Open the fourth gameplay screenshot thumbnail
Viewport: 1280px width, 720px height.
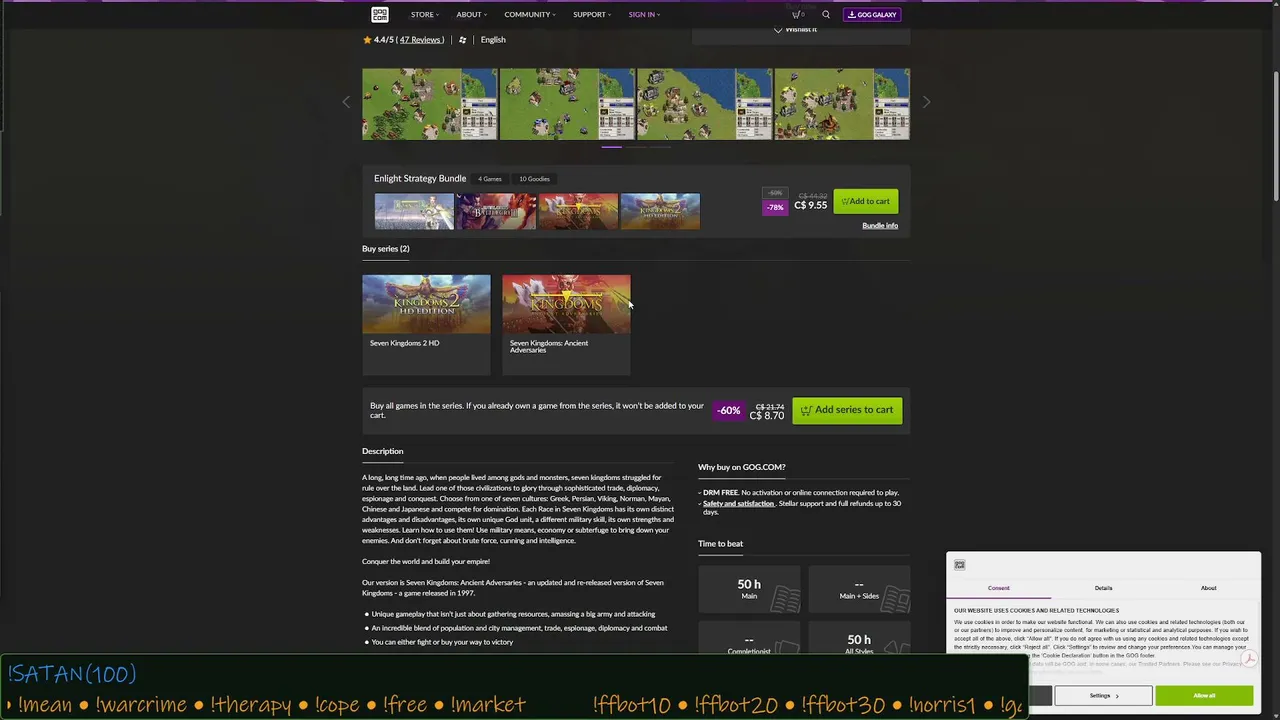coord(842,104)
